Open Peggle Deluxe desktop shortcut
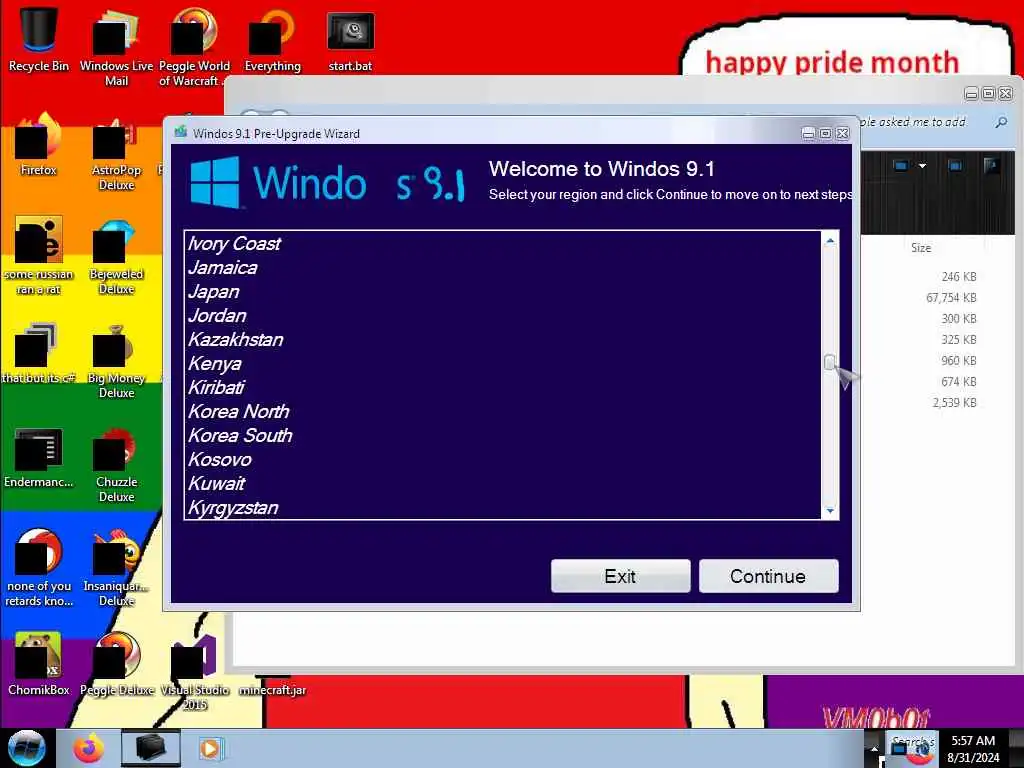This screenshot has height=768, width=1024. coord(116,664)
